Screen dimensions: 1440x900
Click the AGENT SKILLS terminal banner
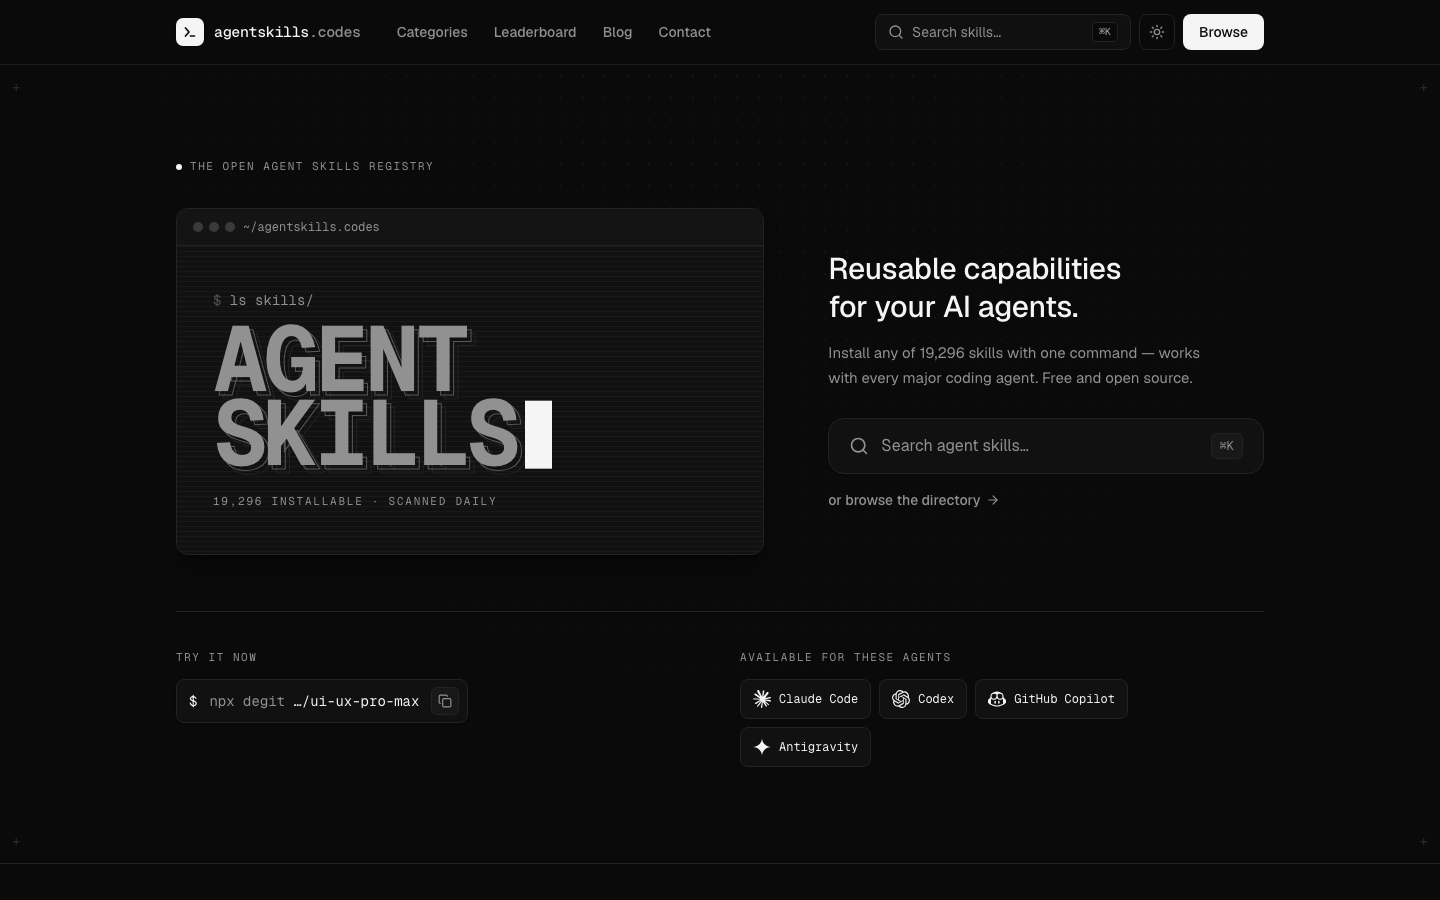[x=383, y=397]
